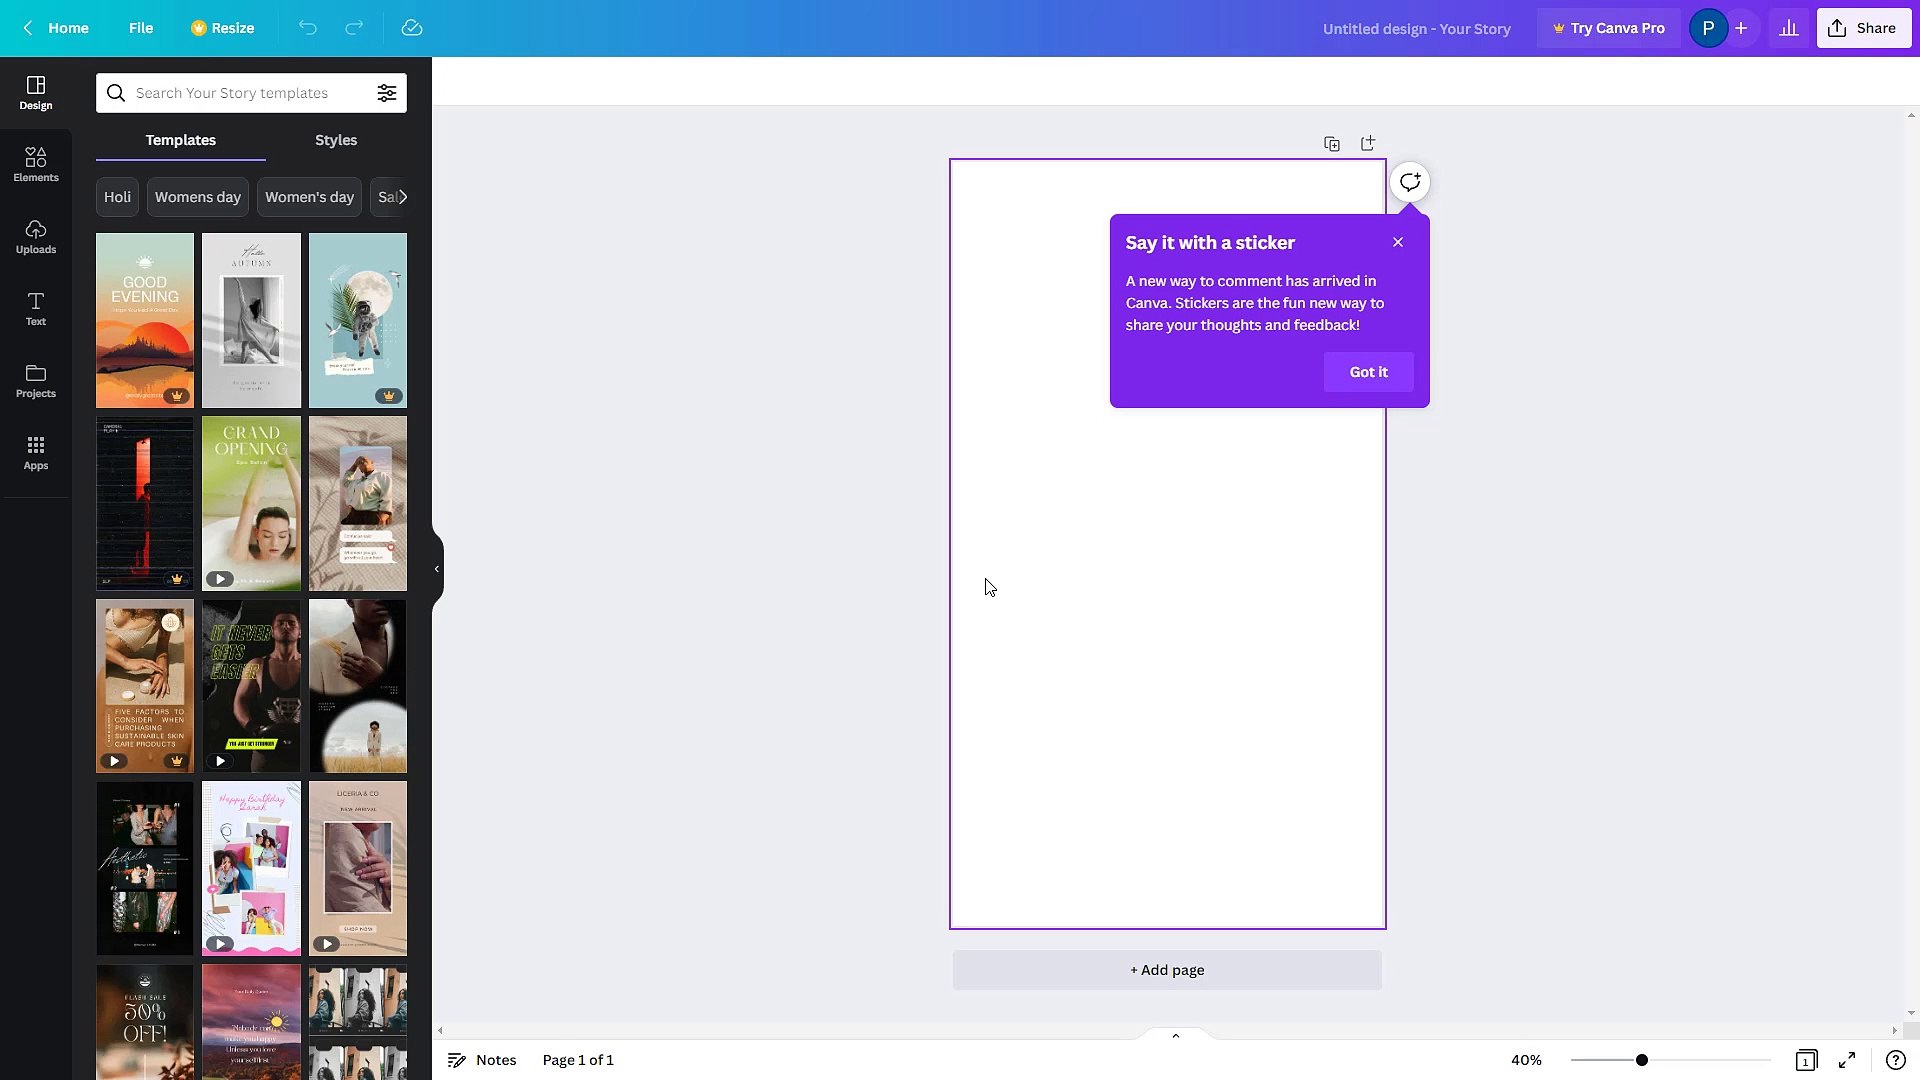Click the duplicate page icon above canvas
1920x1080 pixels.
coord(1332,143)
